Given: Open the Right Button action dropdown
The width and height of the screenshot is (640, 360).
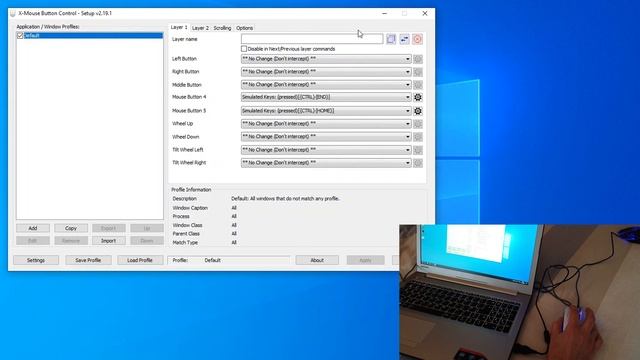Looking at the screenshot, I should [326, 72].
